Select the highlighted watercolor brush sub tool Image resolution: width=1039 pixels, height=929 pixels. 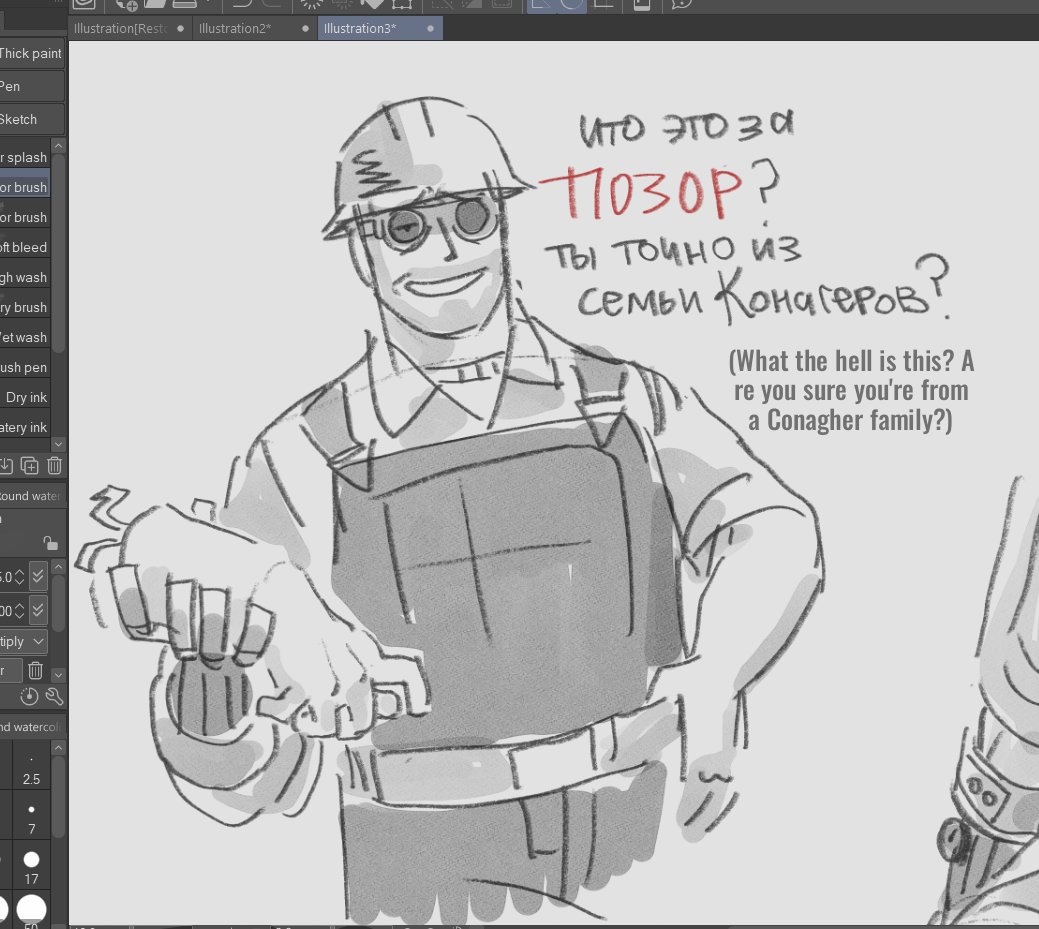25,188
